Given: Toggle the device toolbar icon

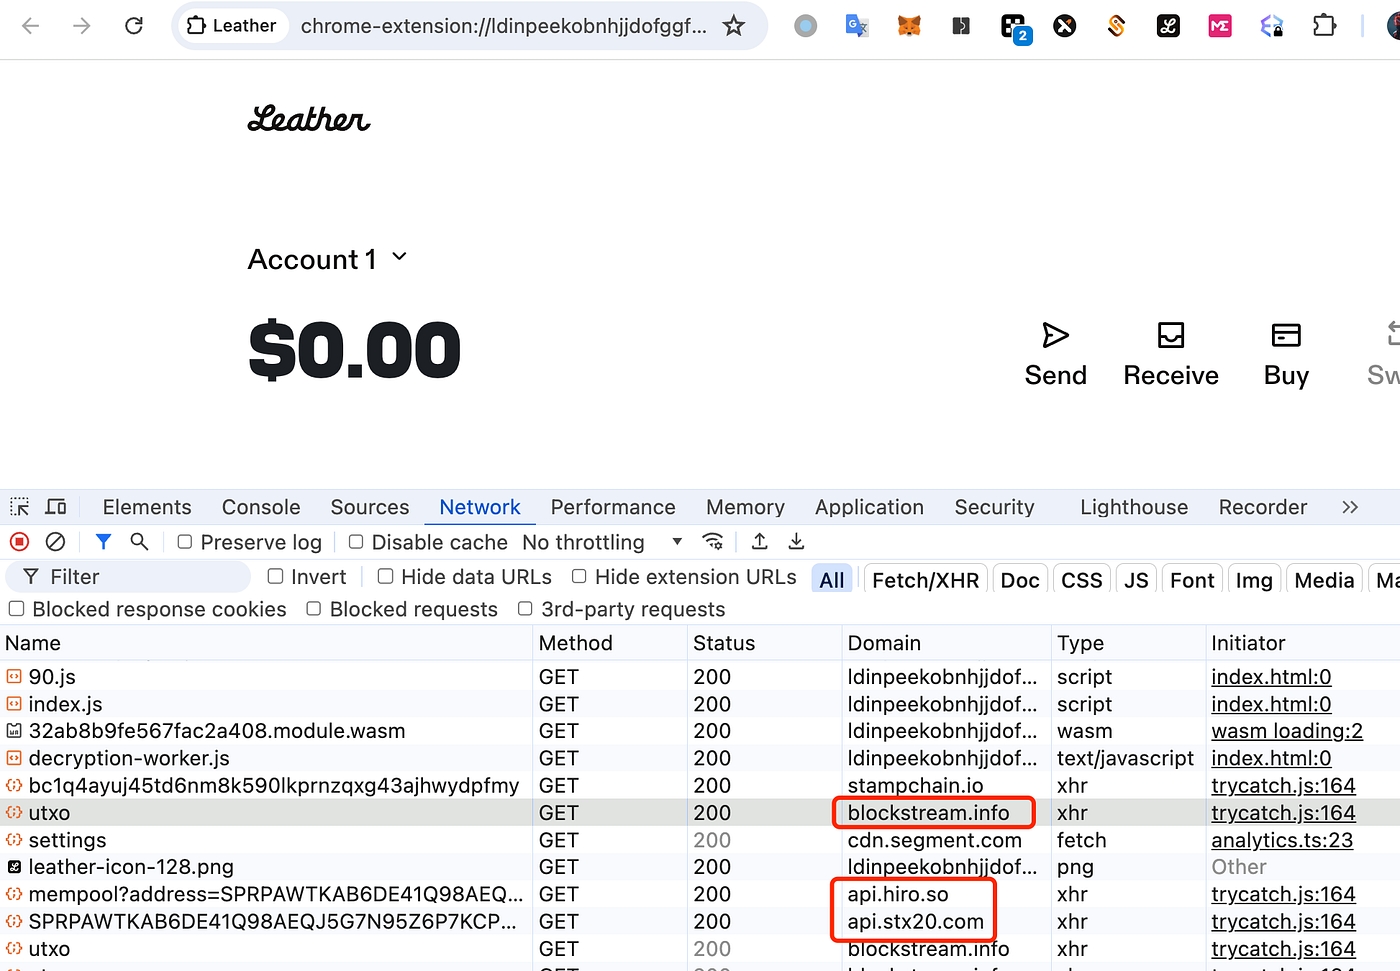Looking at the screenshot, I should click(x=56, y=507).
